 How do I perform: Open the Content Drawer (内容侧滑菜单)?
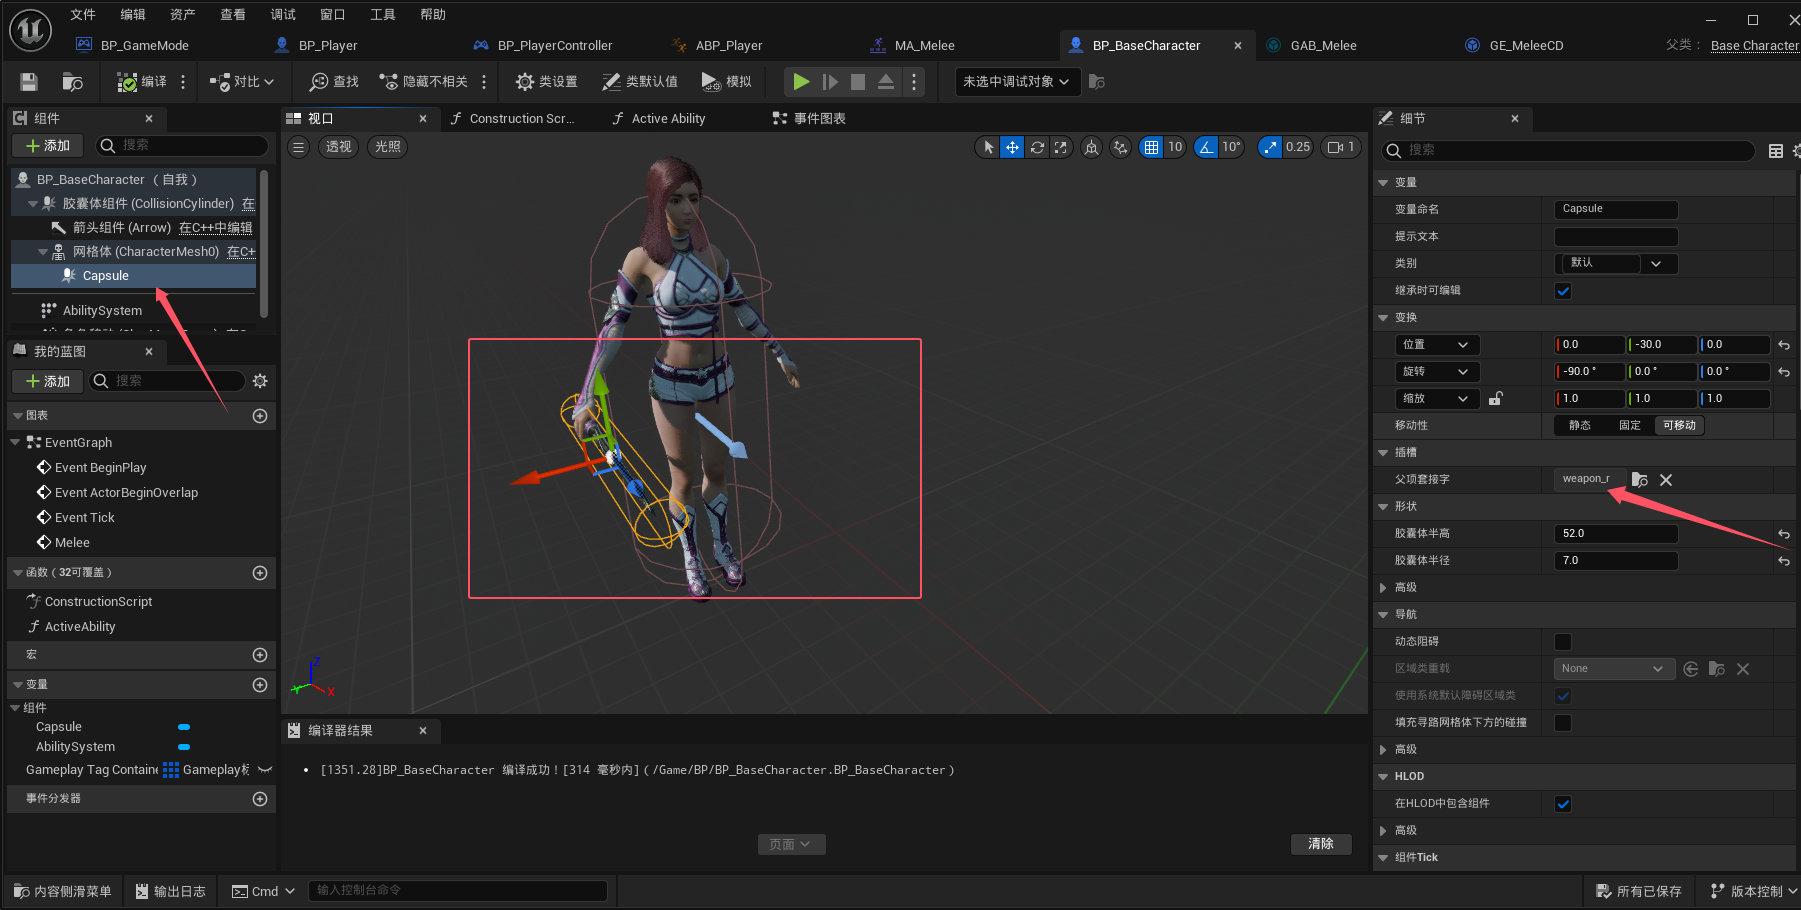click(63, 891)
